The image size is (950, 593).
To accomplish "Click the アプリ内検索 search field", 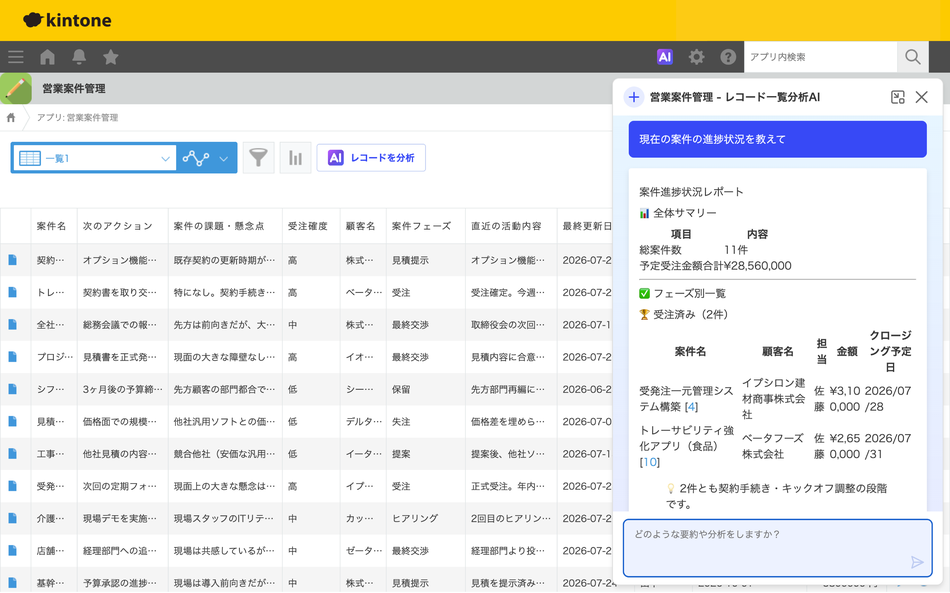I will (x=820, y=57).
